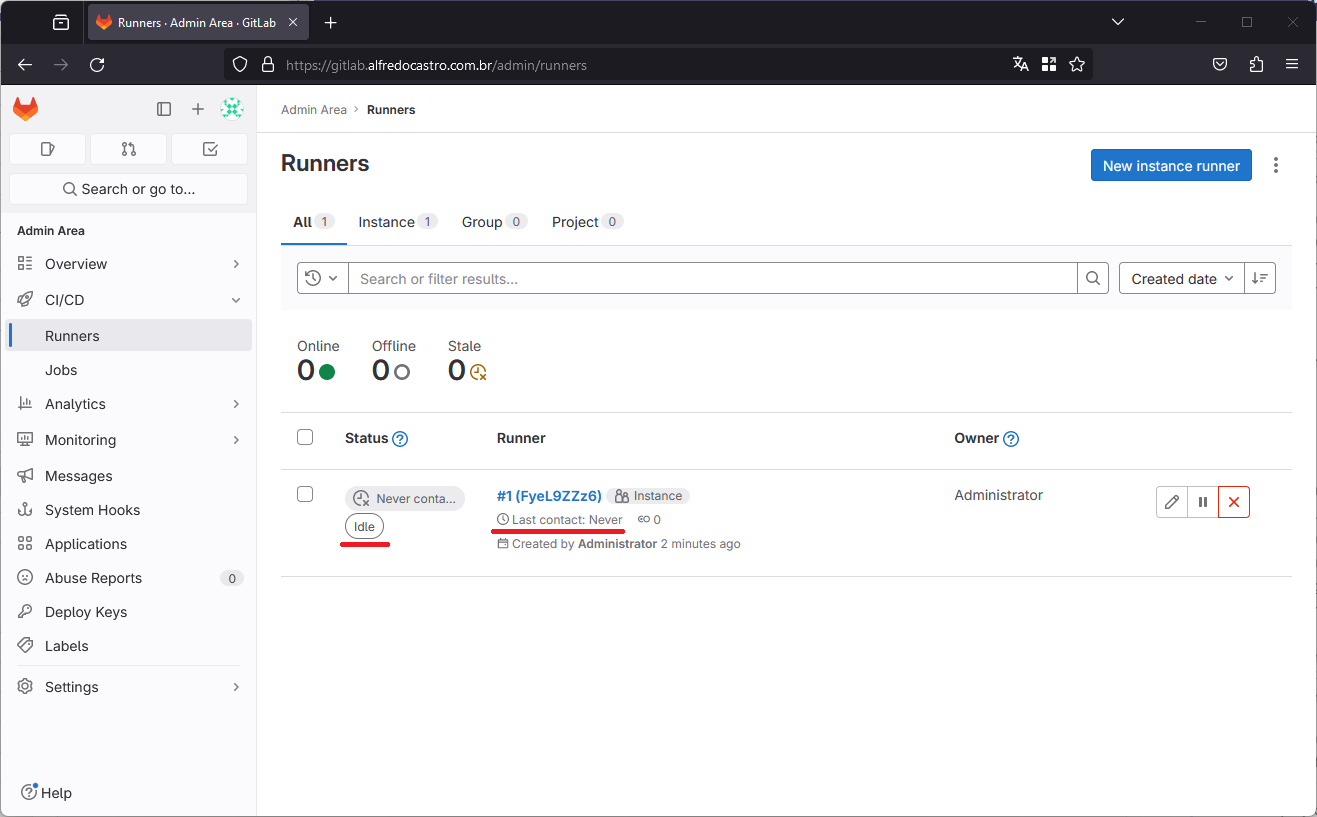Click the Instance runner type badge

(648, 496)
